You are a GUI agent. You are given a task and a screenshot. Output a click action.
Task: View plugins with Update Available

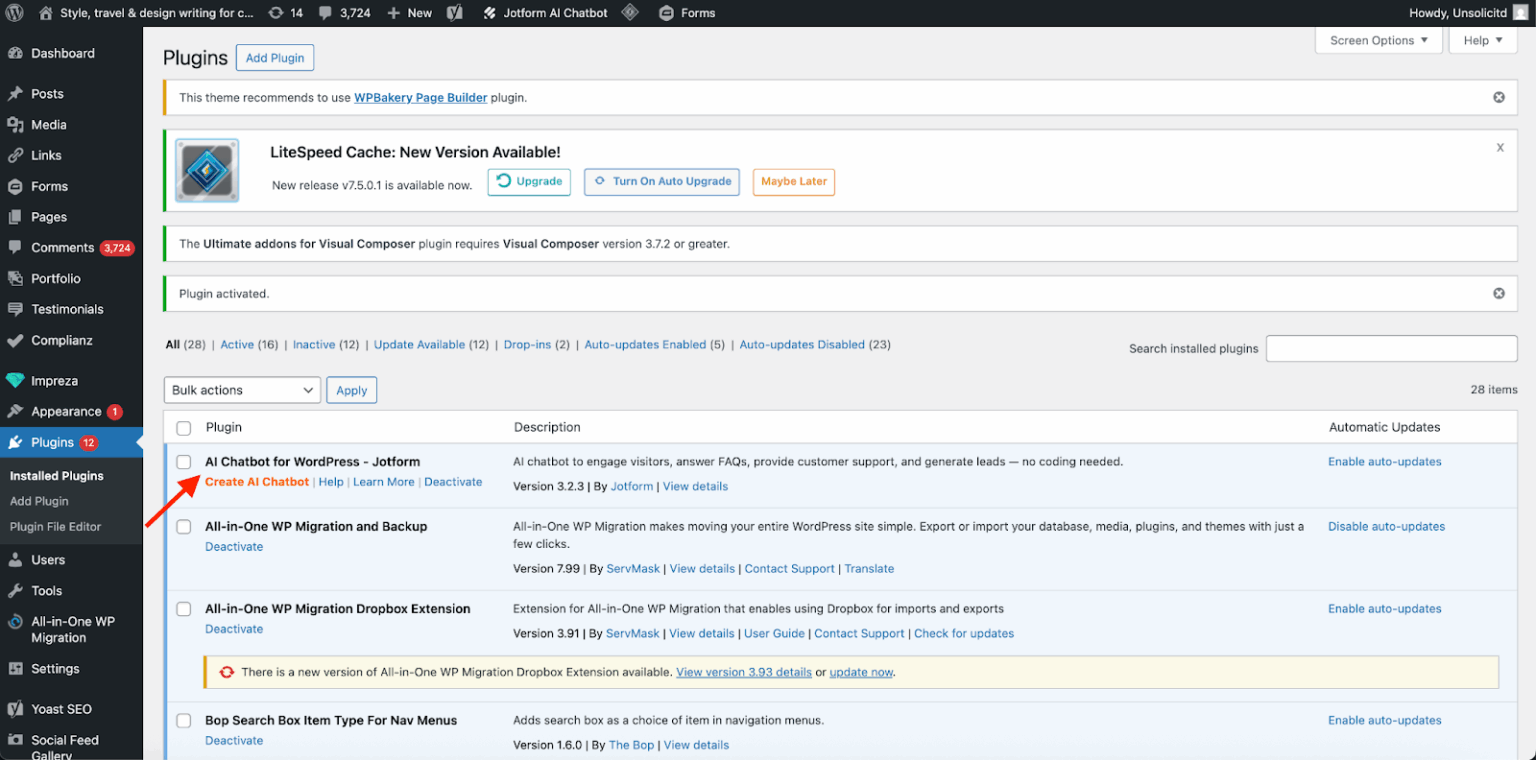420,344
